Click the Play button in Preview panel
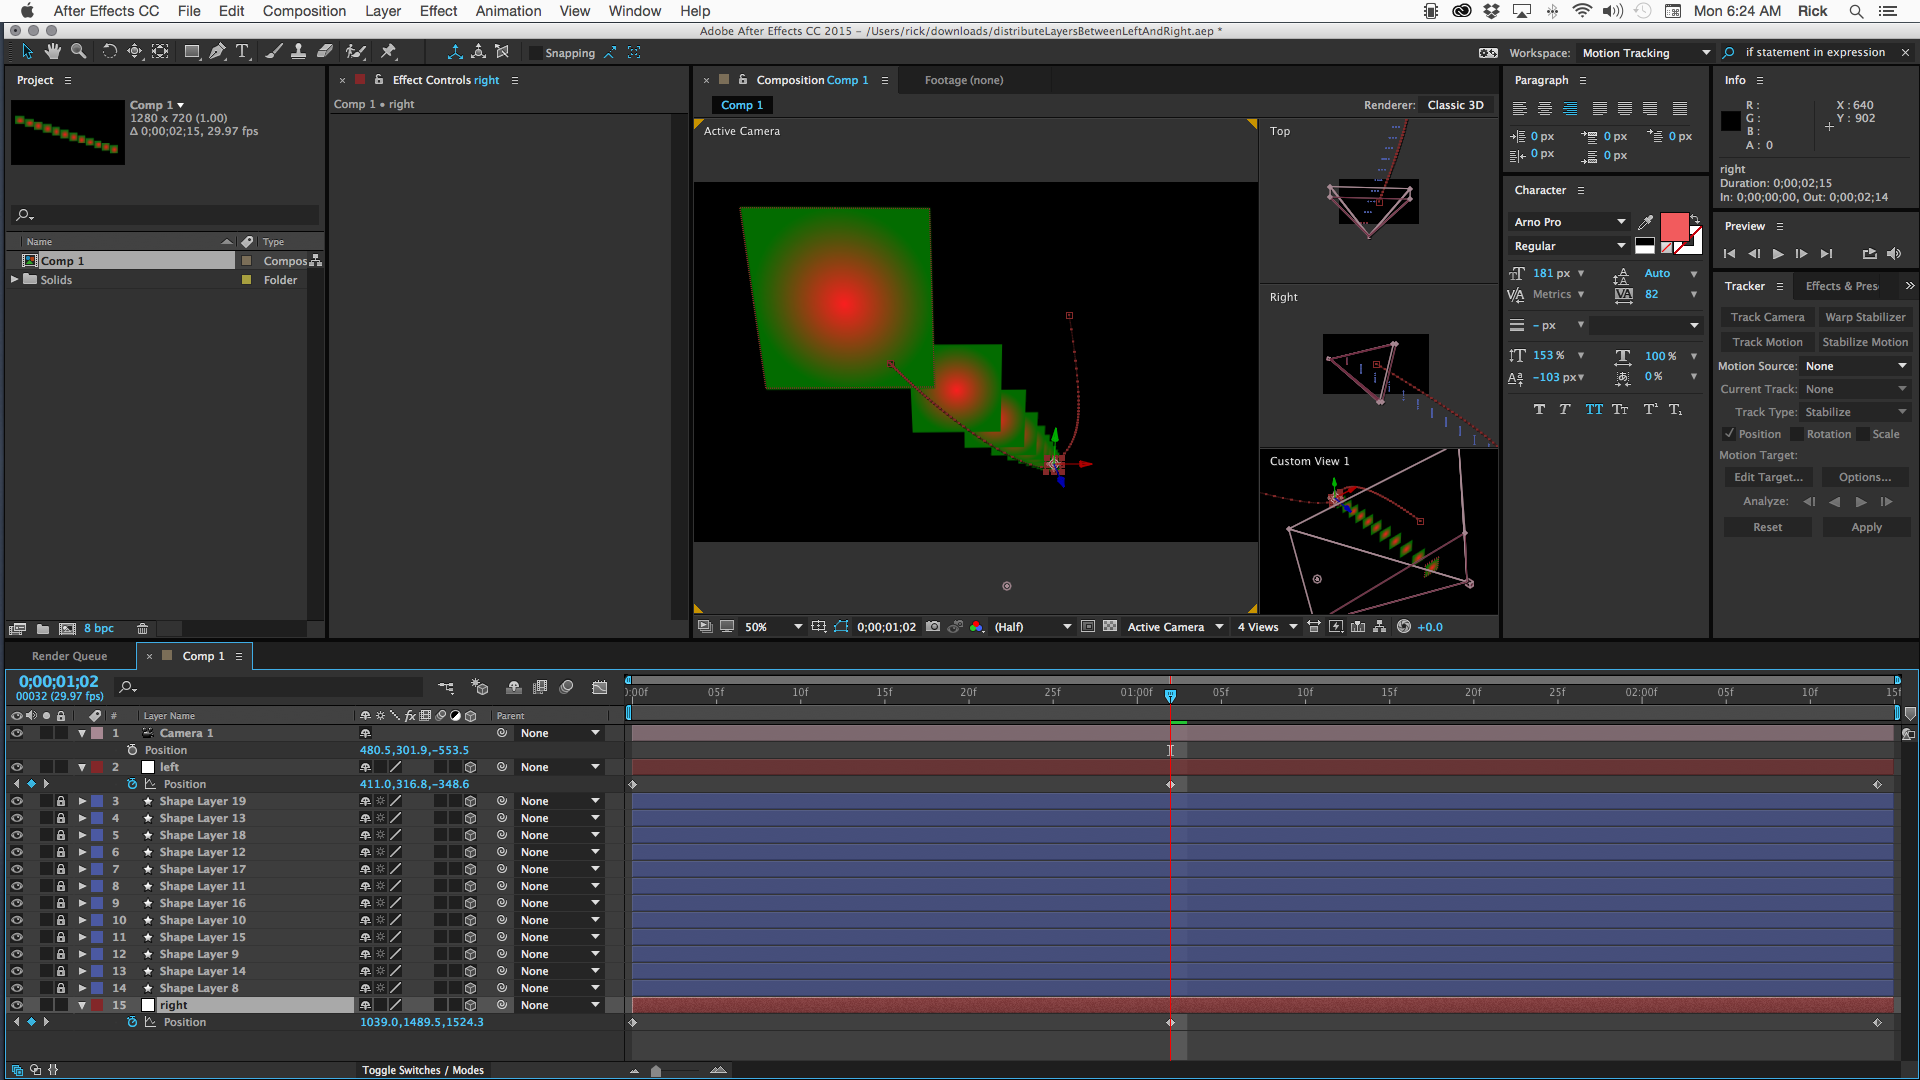The height and width of the screenshot is (1080, 1920). coord(1777,254)
